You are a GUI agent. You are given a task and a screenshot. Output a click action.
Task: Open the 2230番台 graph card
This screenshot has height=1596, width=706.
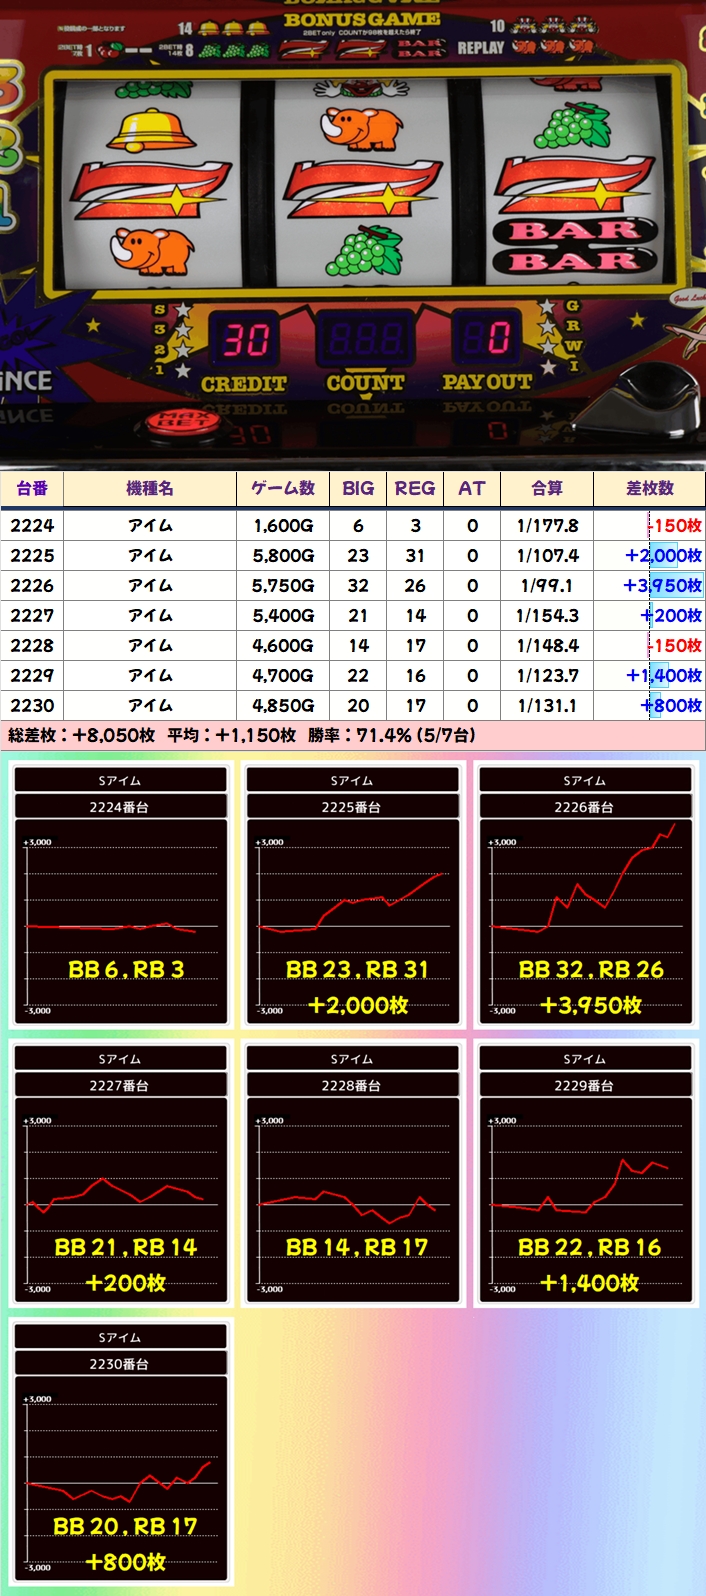(x=120, y=1452)
